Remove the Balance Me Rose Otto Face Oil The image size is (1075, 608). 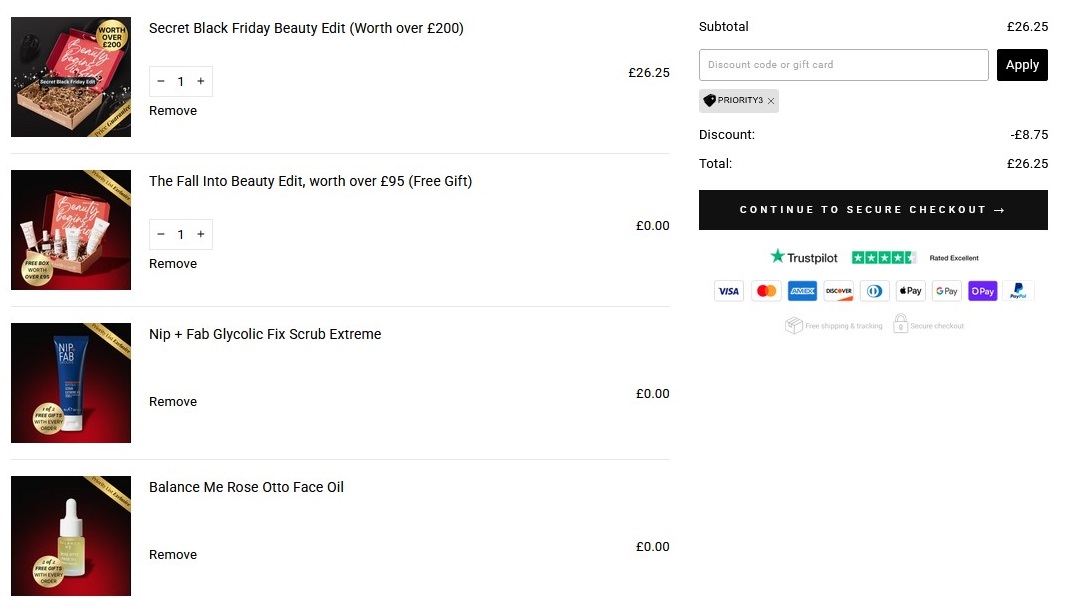(x=172, y=554)
